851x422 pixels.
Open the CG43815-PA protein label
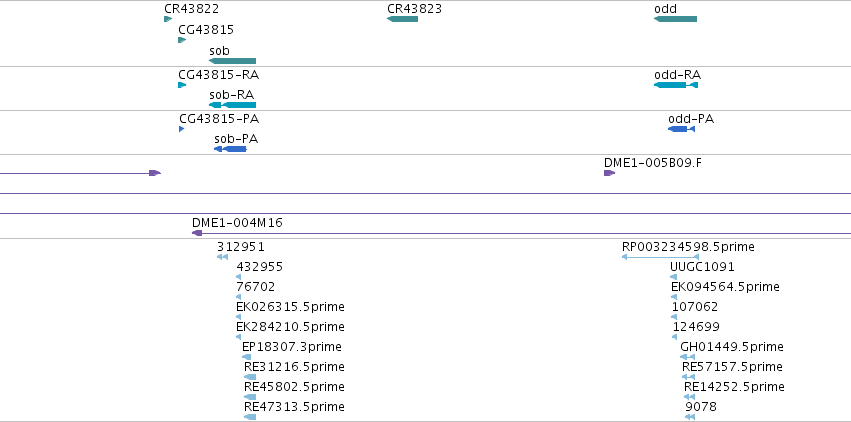tap(219, 119)
